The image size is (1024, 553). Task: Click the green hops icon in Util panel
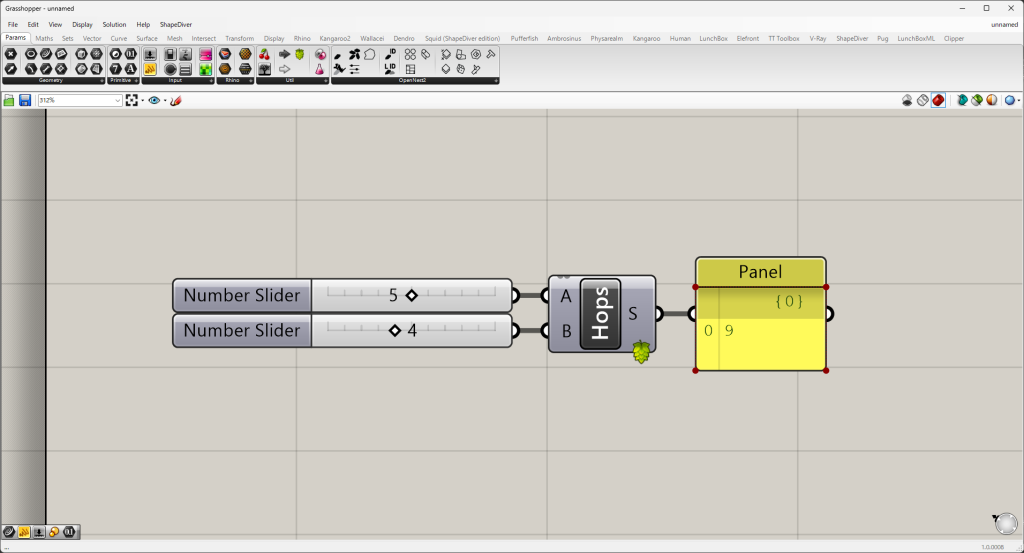click(x=299, y=54)
